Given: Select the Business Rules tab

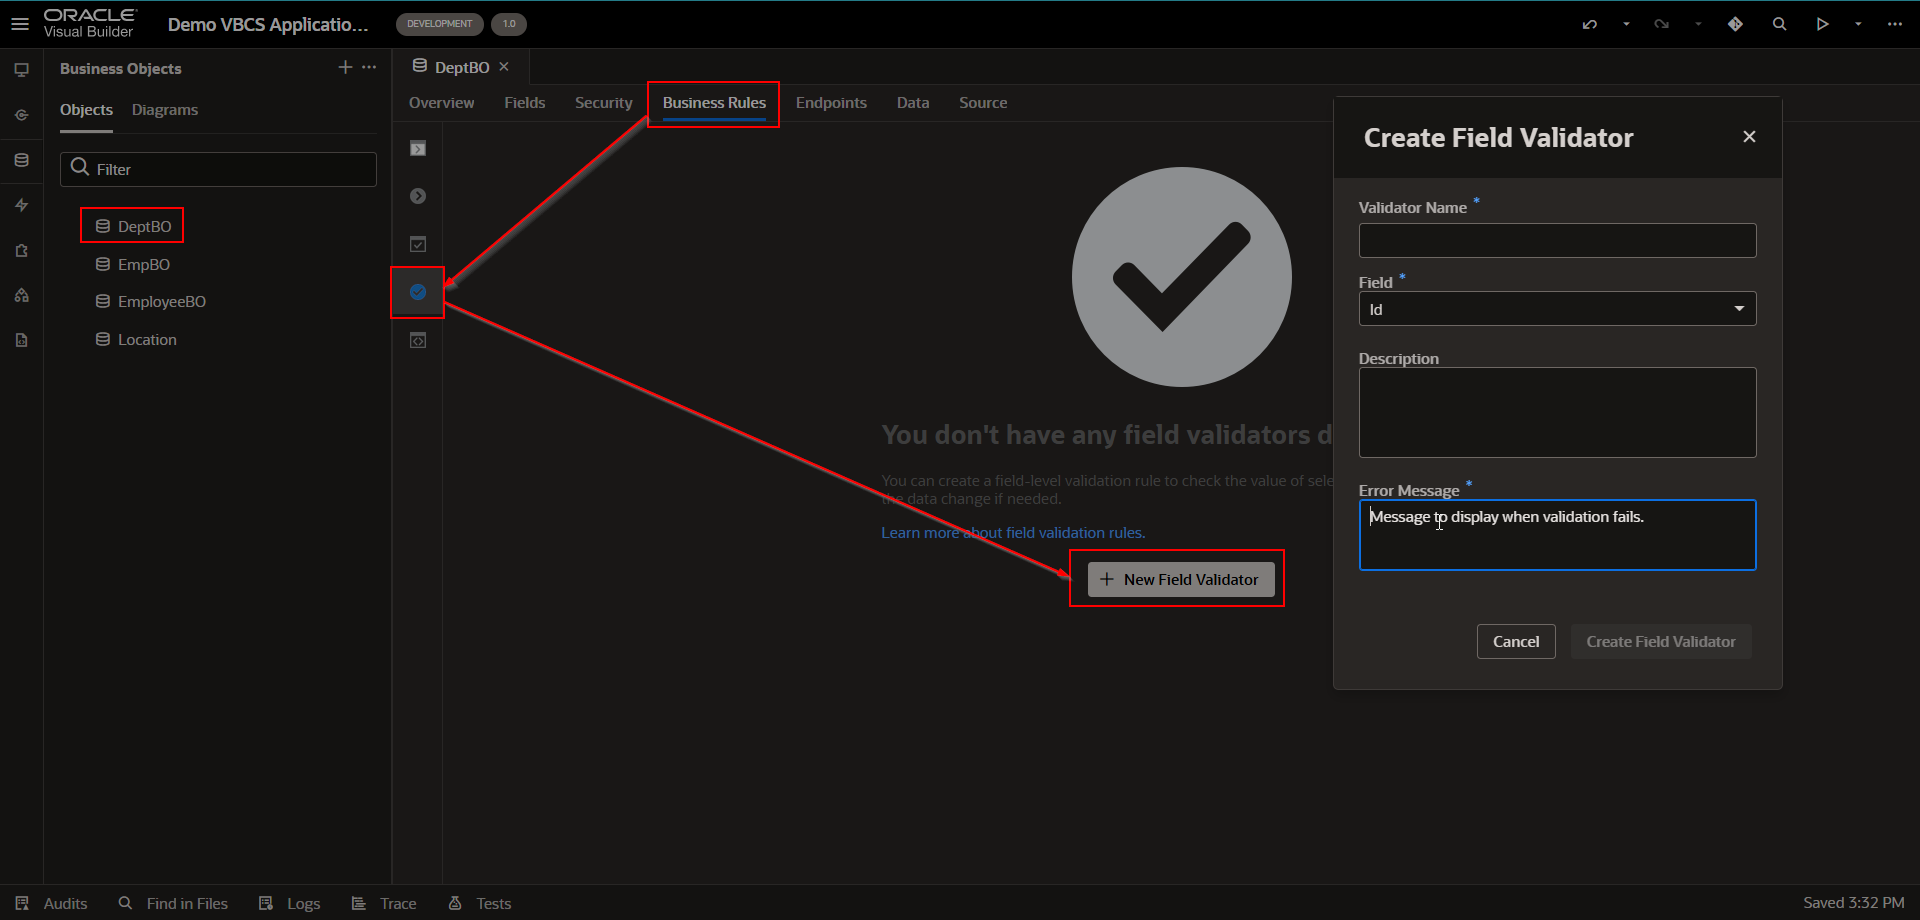Looking at the screenshot, I should 714,103.
